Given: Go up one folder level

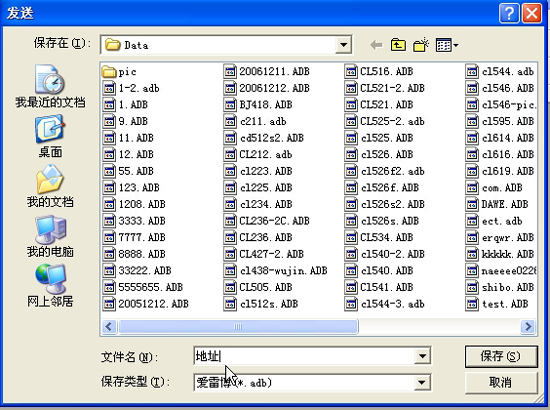Looking at the screenshot, I should click(x=398, y=45).
